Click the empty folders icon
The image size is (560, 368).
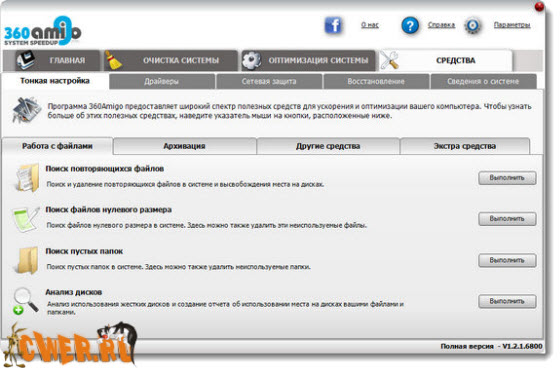(x=27, y=260)
